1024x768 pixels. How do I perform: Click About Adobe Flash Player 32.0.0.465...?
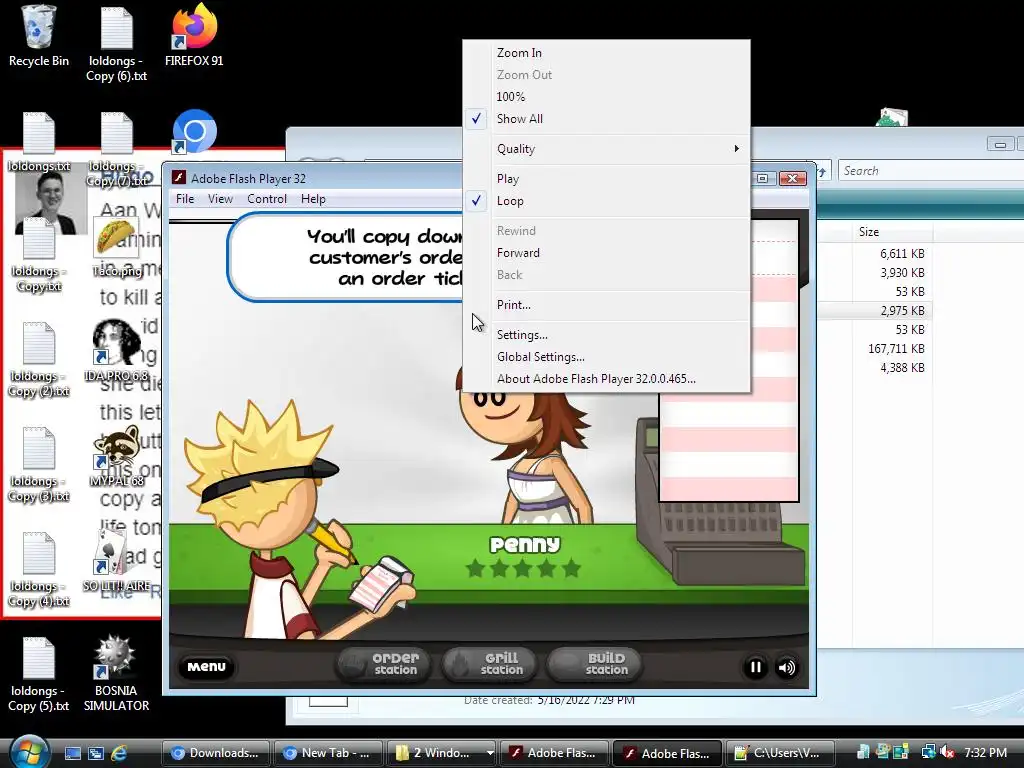(606, 379)
